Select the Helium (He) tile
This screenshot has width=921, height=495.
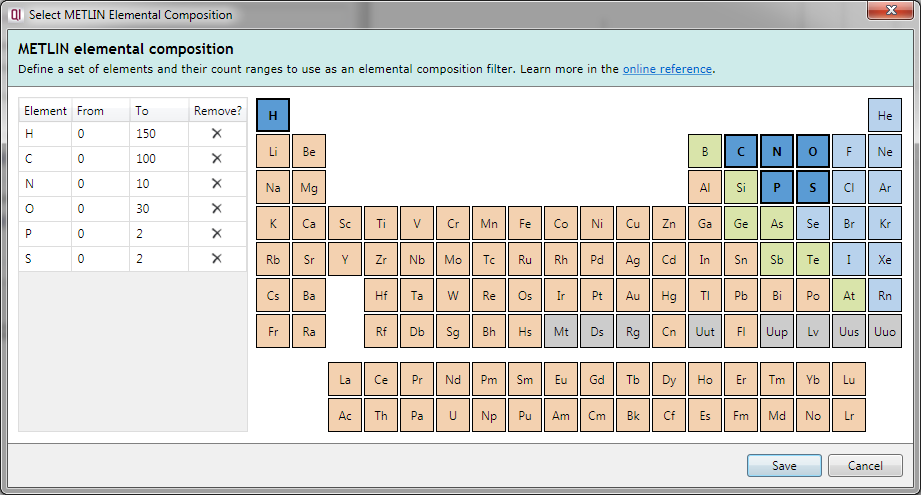pyautogui.click(x=885, y=115)
